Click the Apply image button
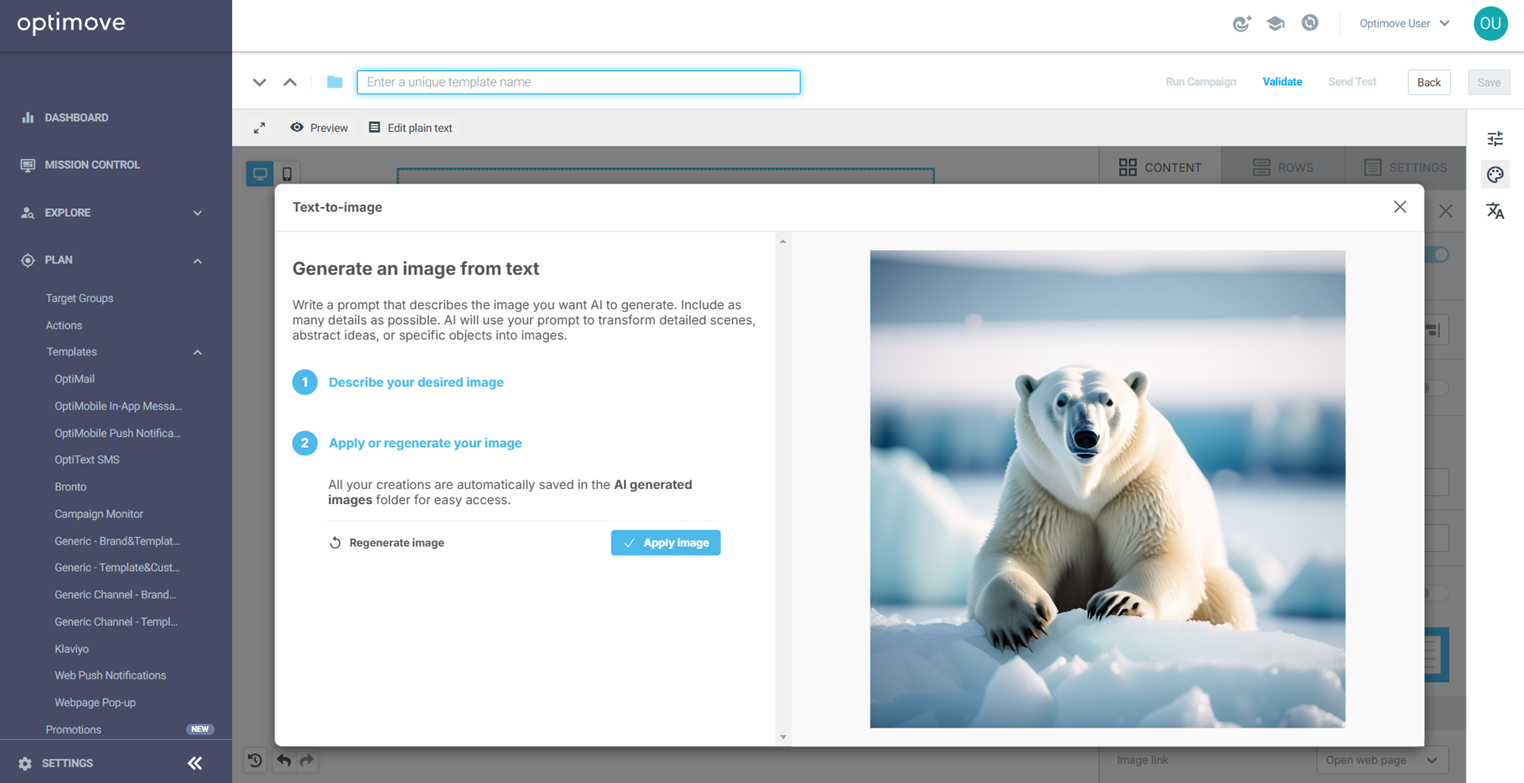 pos(666,543)
